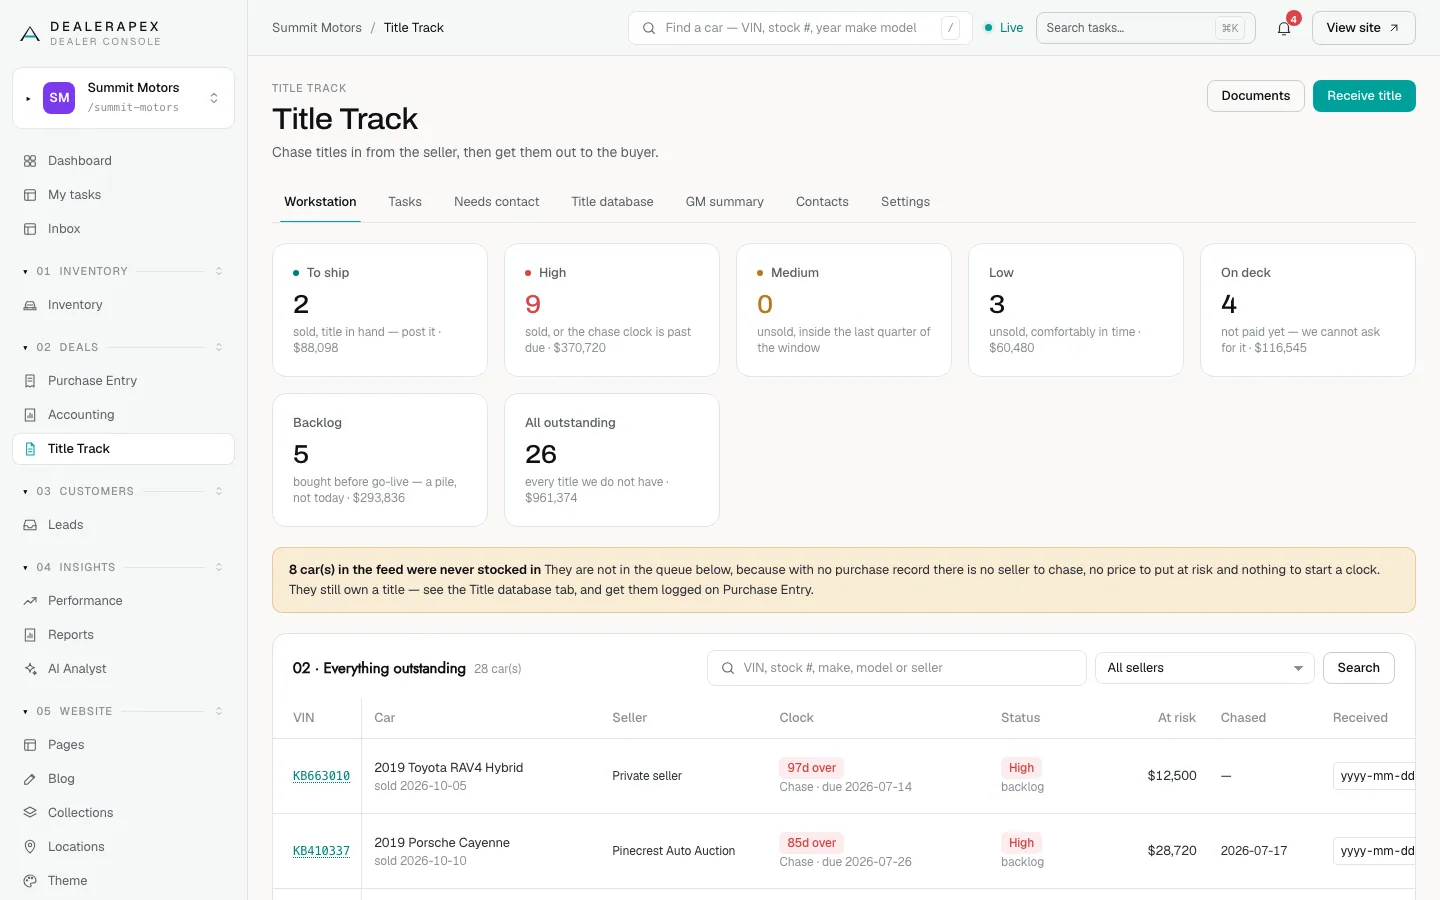This screenshot has height=900, width=1440.
Task: Click the Search button beside All sellers
Action: (1358, 668)
